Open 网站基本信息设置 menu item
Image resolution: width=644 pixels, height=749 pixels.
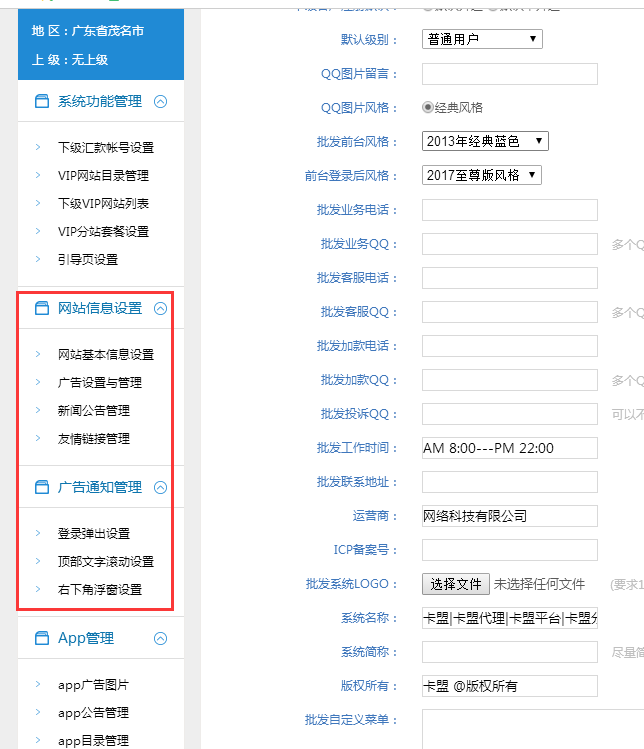(106, 355)
